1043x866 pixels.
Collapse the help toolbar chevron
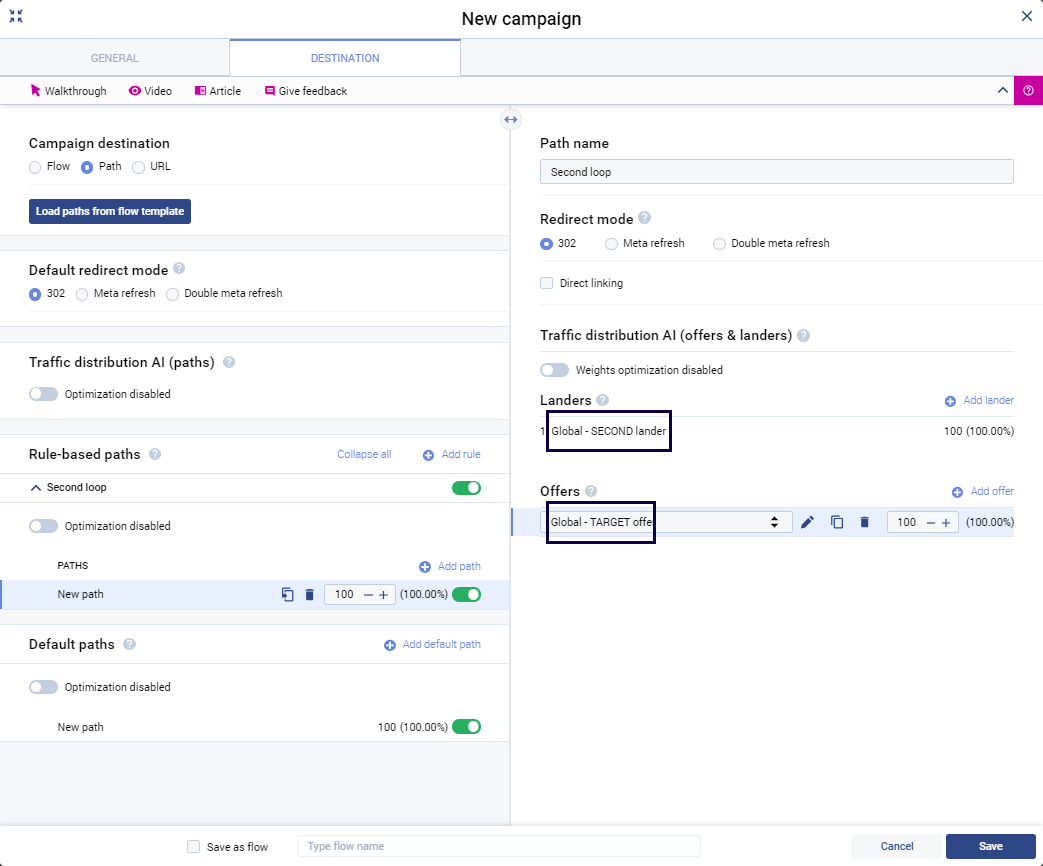click(1002, 90)
